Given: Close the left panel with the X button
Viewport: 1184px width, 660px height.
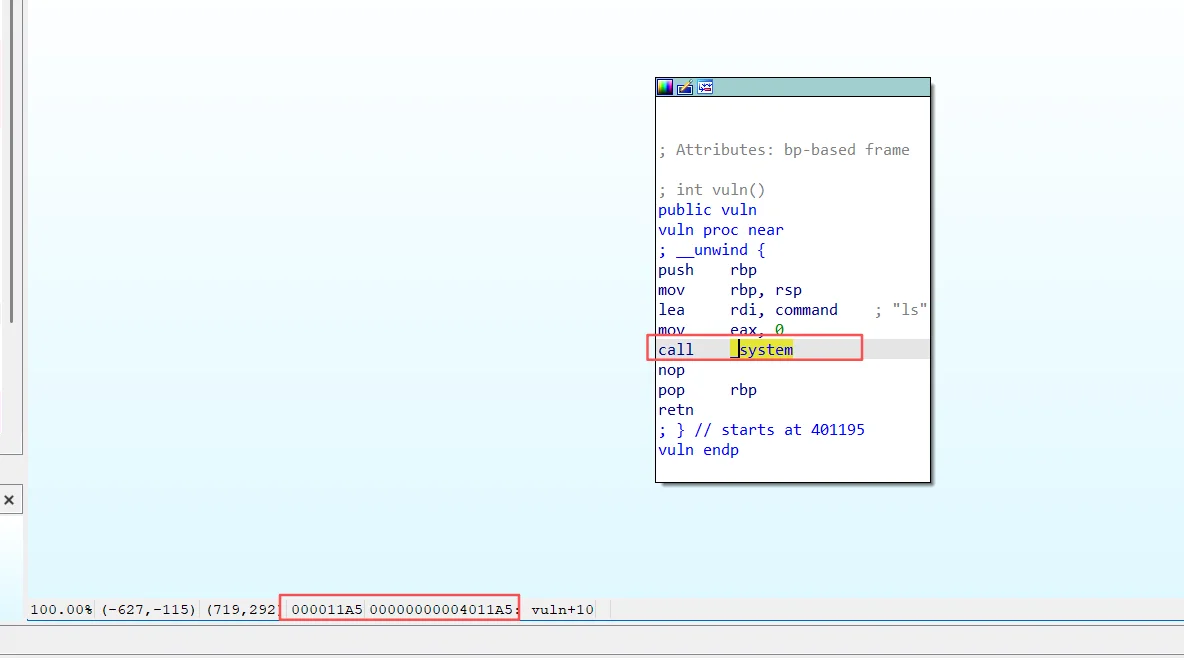Looking at the screenshot, I should (9, 499).
